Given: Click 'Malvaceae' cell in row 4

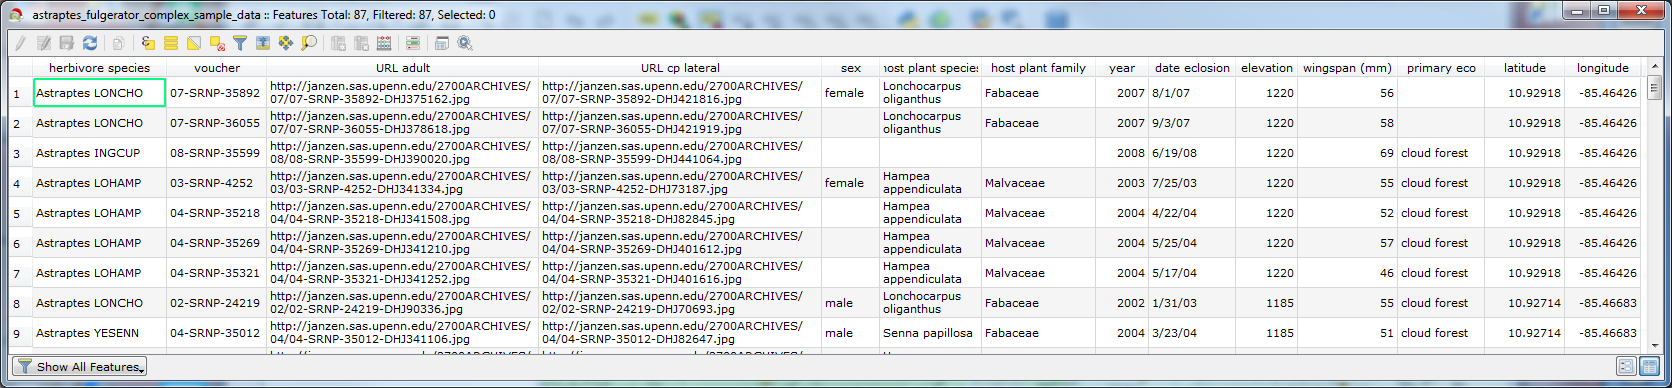Looking at the screenshot, I should [1038, 183].
